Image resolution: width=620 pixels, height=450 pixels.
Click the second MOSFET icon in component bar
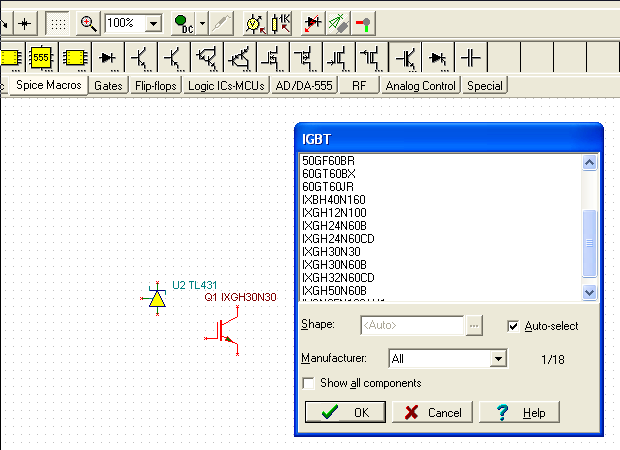(x=306, y=58)
